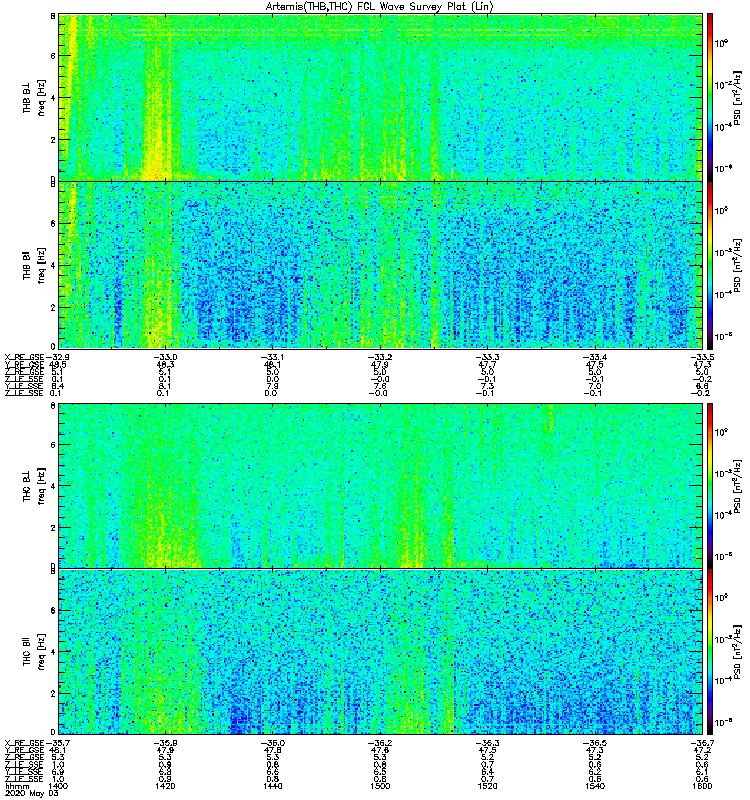This screenshot has height=800, width=750.
Task: Click the 1400 time tick label
Action: (x=58, y=786)
